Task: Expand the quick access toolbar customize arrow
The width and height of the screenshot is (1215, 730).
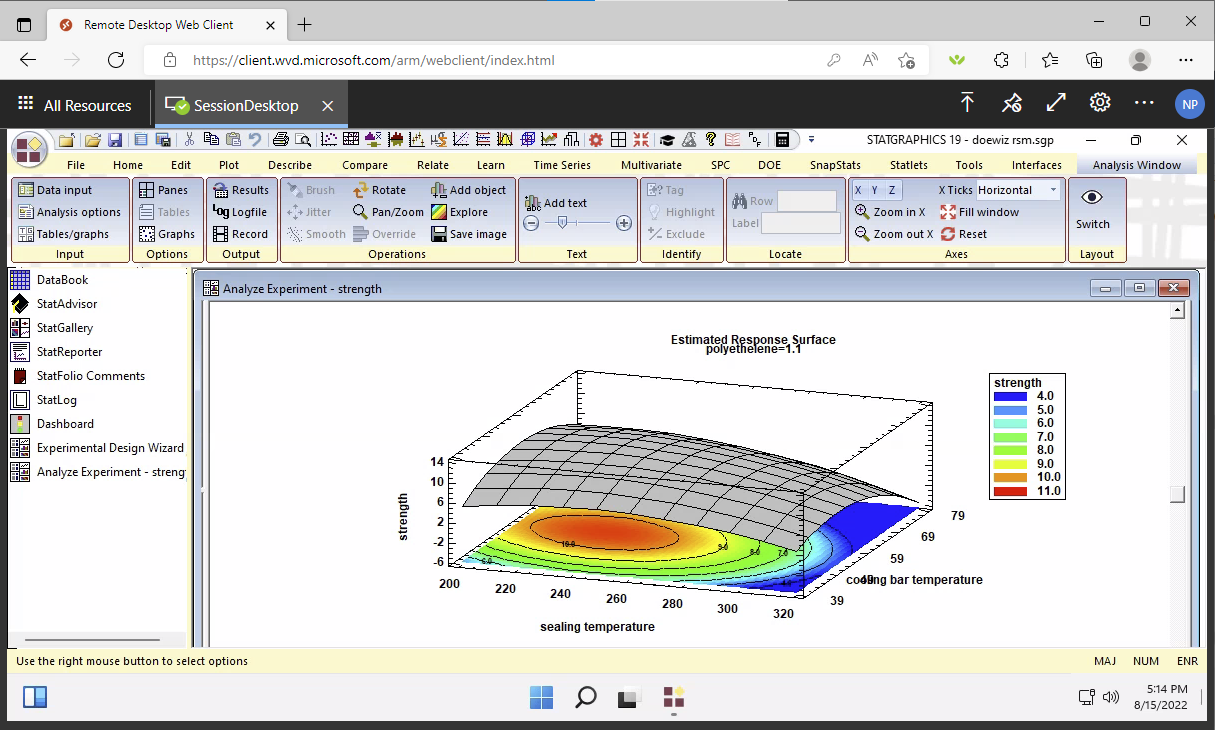Action: (812, 140)
